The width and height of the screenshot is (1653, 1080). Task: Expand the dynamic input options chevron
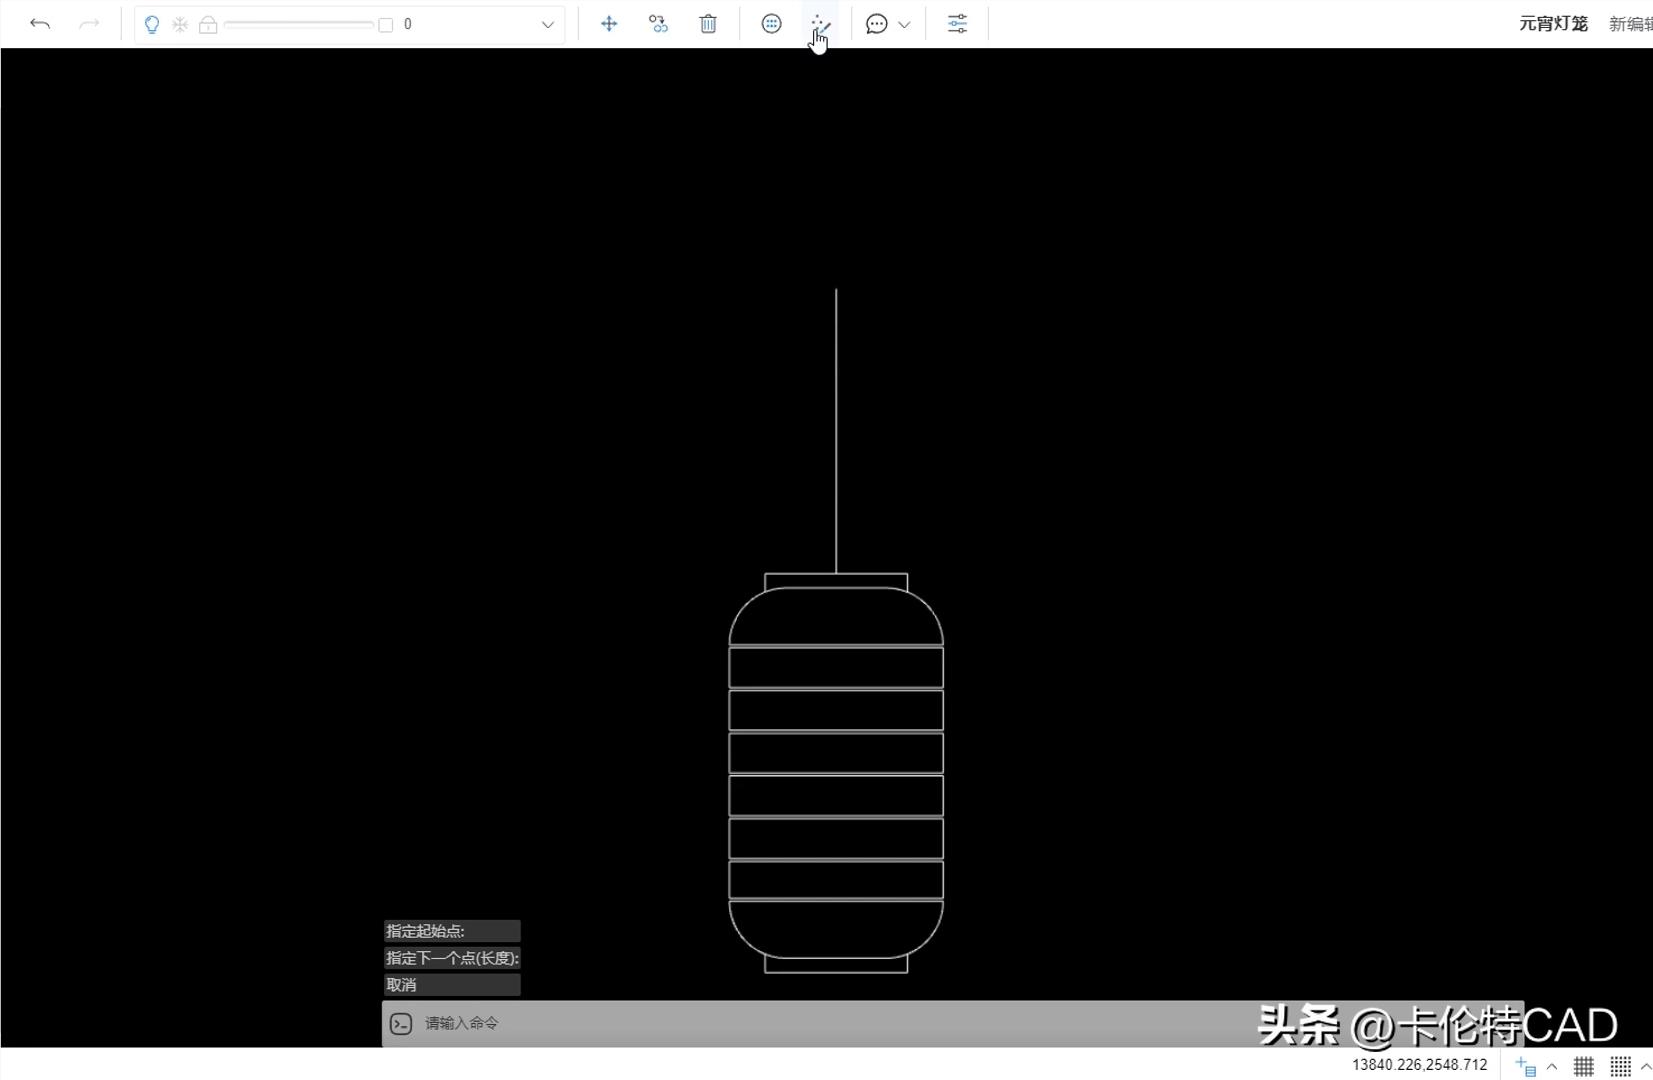click(x=1552, y=1066)
